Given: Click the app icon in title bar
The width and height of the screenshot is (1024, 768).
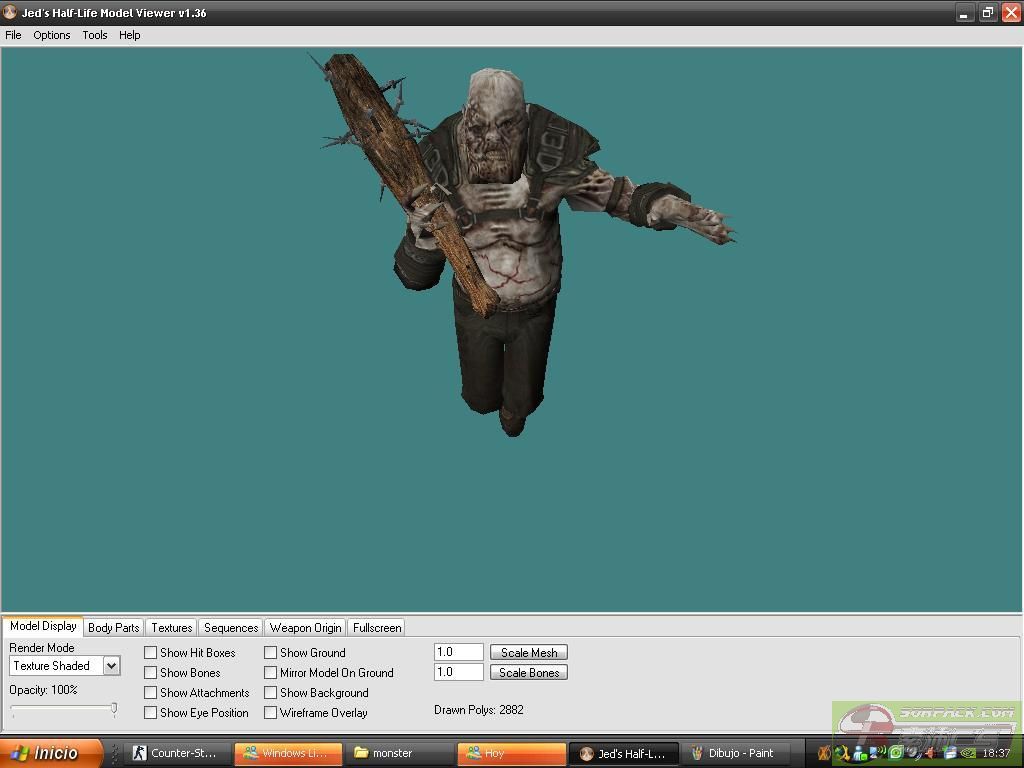Looking at the screenshot, I should (x=10, y=12).
